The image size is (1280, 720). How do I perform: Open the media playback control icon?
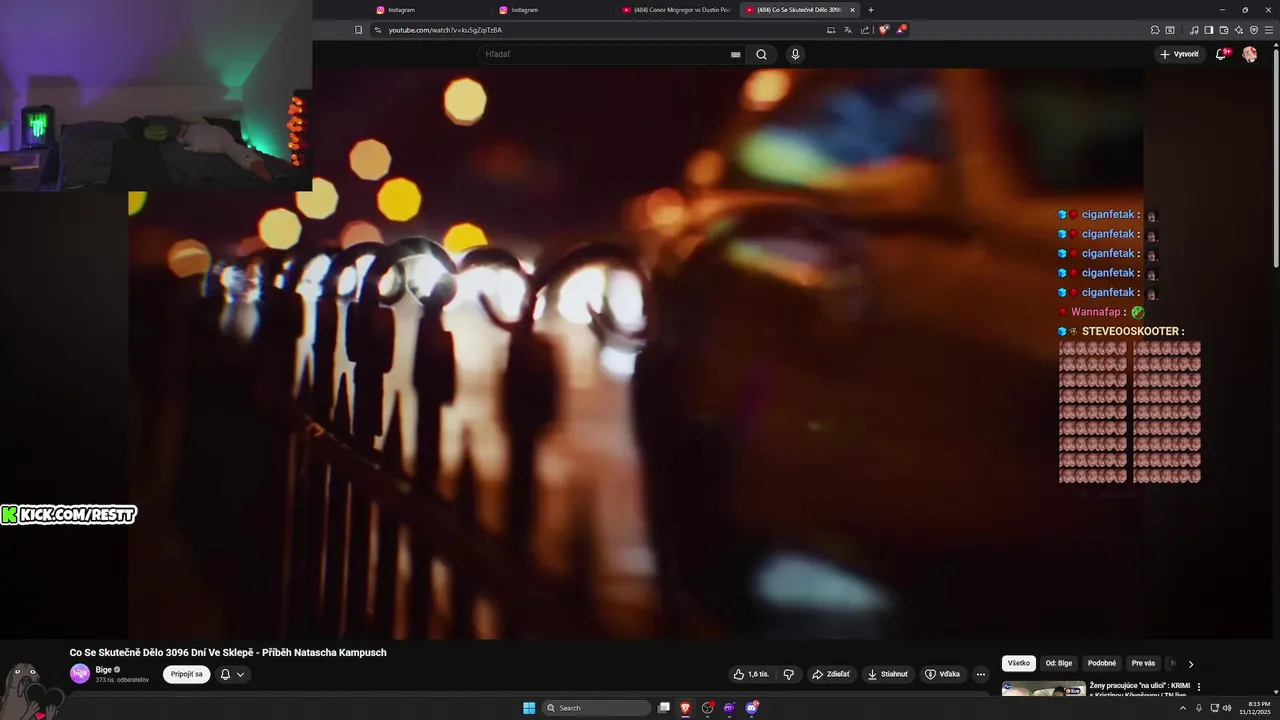pos(1194,30)
